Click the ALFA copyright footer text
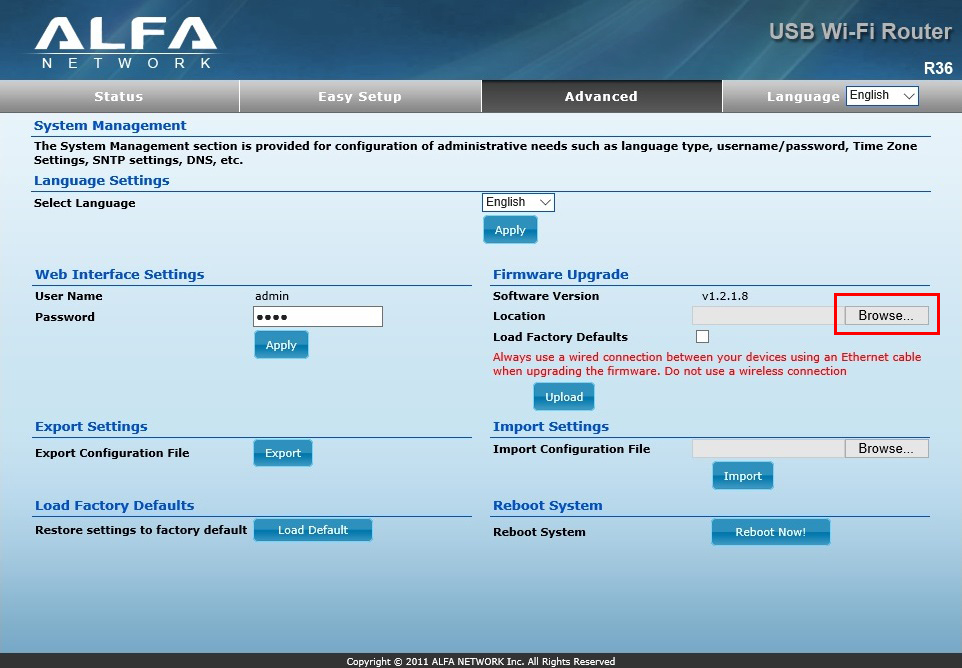This screenshot has height=668, width=962. click(x=481, y=661)
